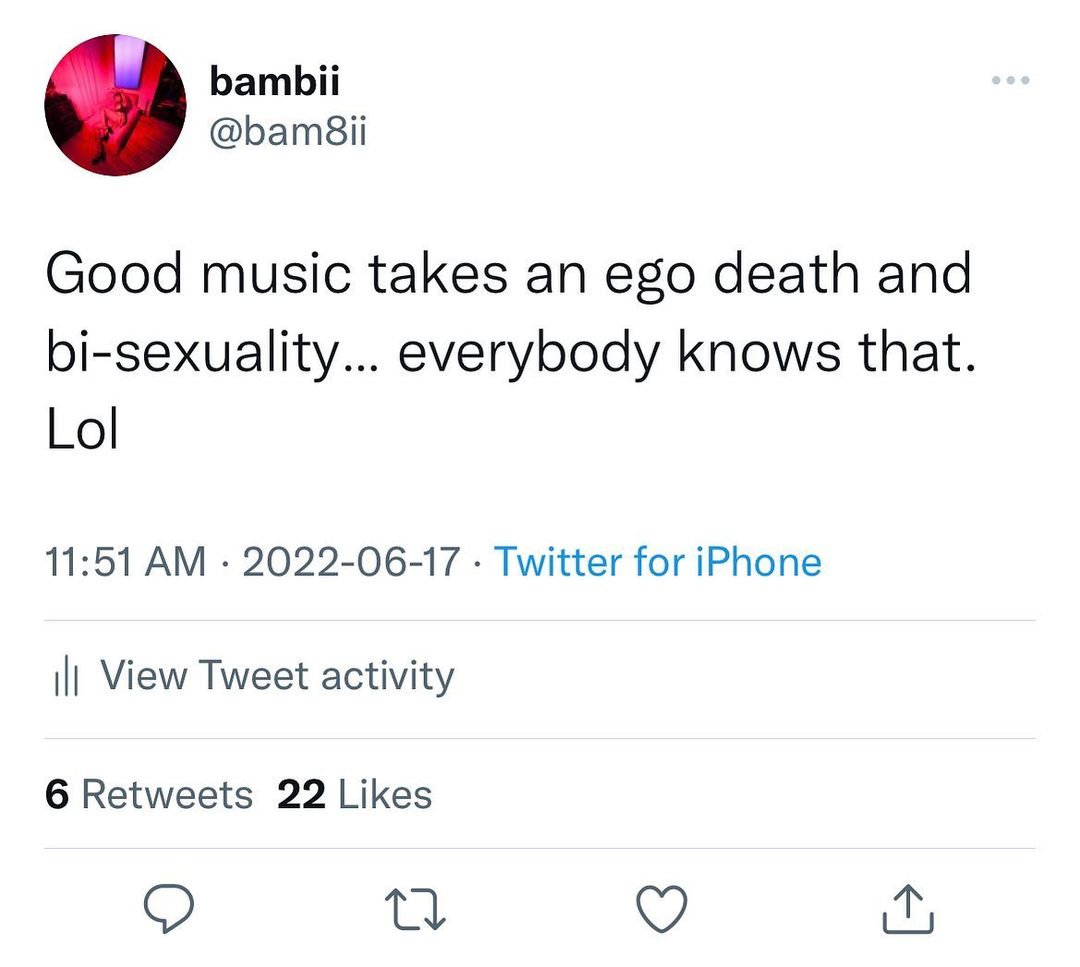1080x967 pixels.
Task: Open bambii's round profile picture
Action: pos(115,105)
